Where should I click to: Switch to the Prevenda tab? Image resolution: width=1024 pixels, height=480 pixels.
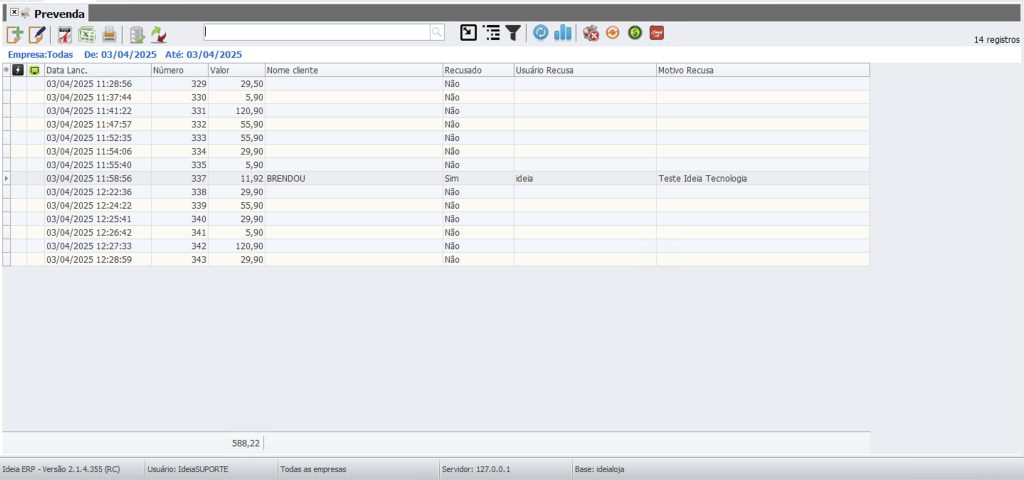point(59,13)
